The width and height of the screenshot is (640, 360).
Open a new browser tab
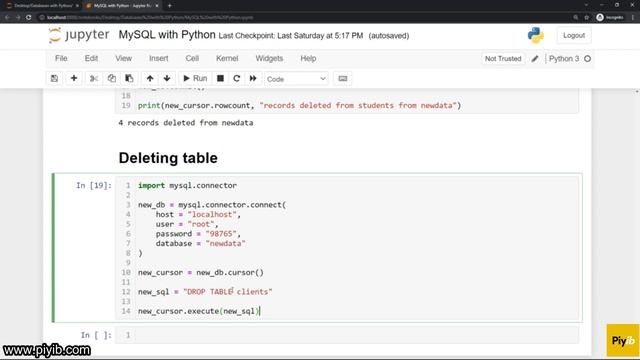coord(169,6)
